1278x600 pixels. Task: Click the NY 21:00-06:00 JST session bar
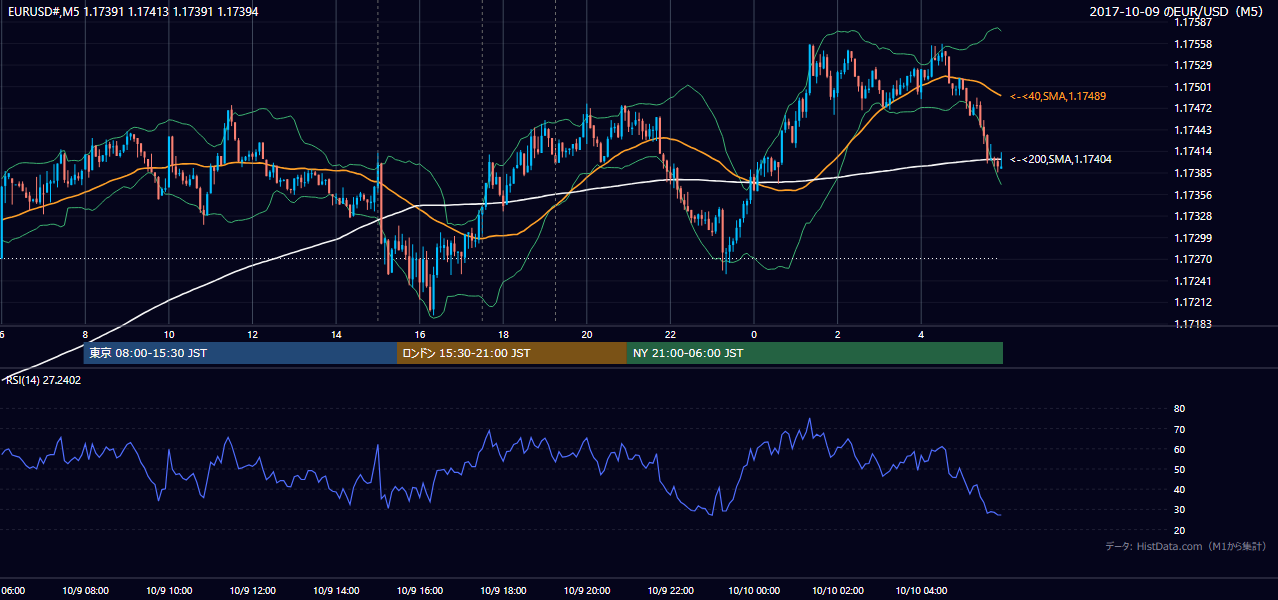[815, 353]
